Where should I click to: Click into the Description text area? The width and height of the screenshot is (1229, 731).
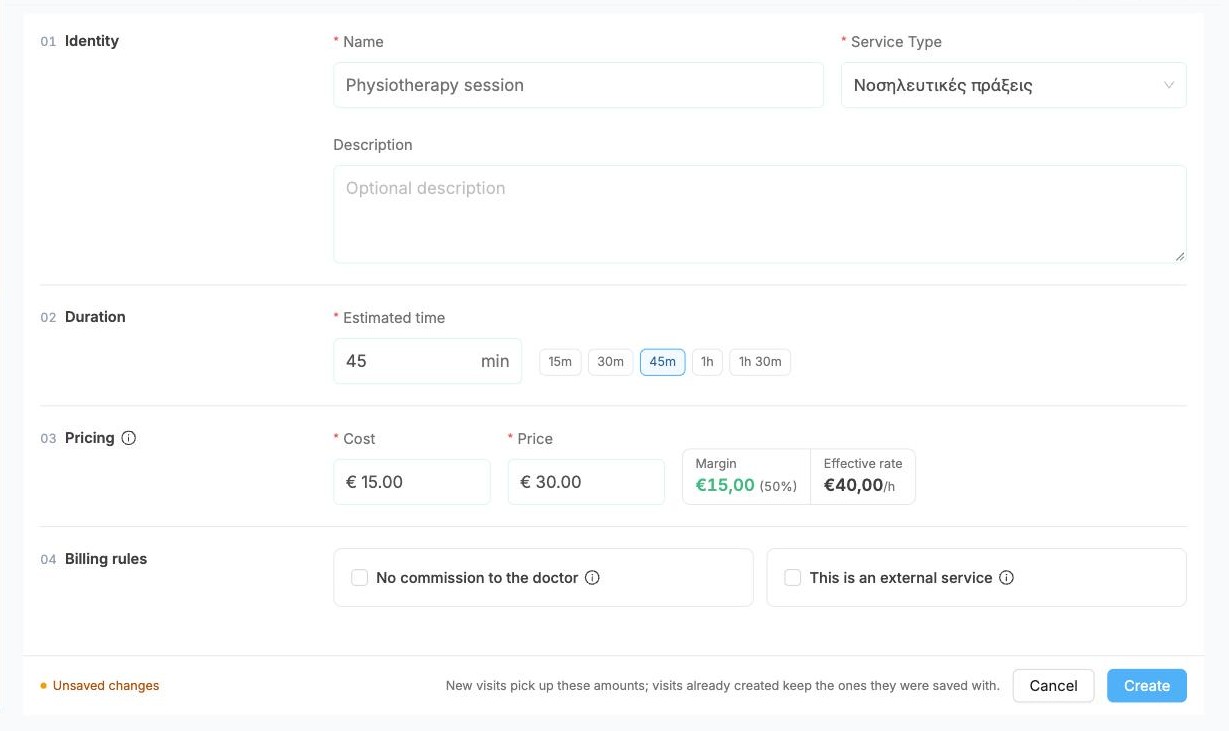(x=759, y=214)
